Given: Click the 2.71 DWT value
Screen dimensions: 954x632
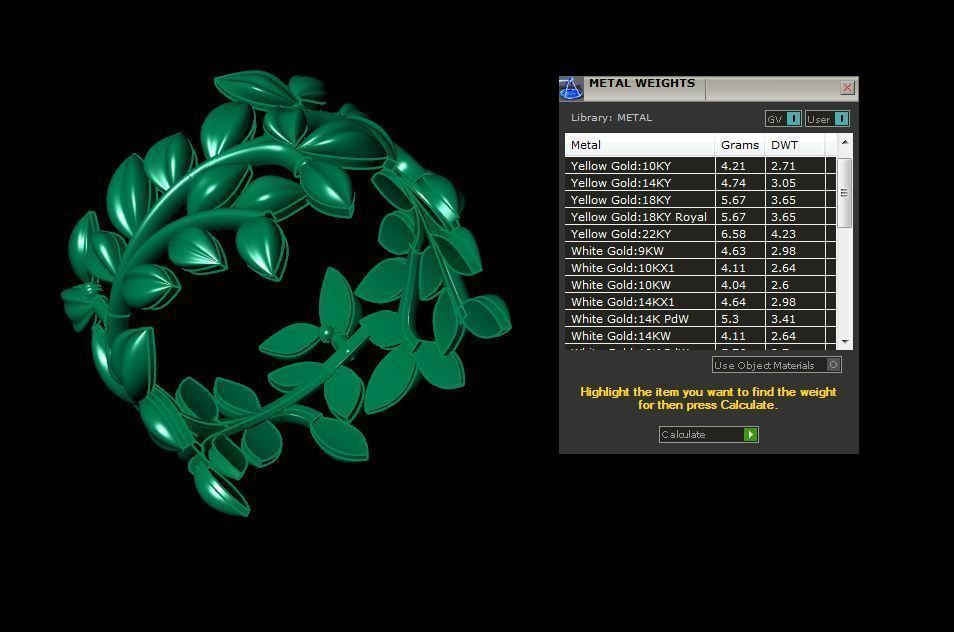Looking at the screenshot, I should 783,166.
